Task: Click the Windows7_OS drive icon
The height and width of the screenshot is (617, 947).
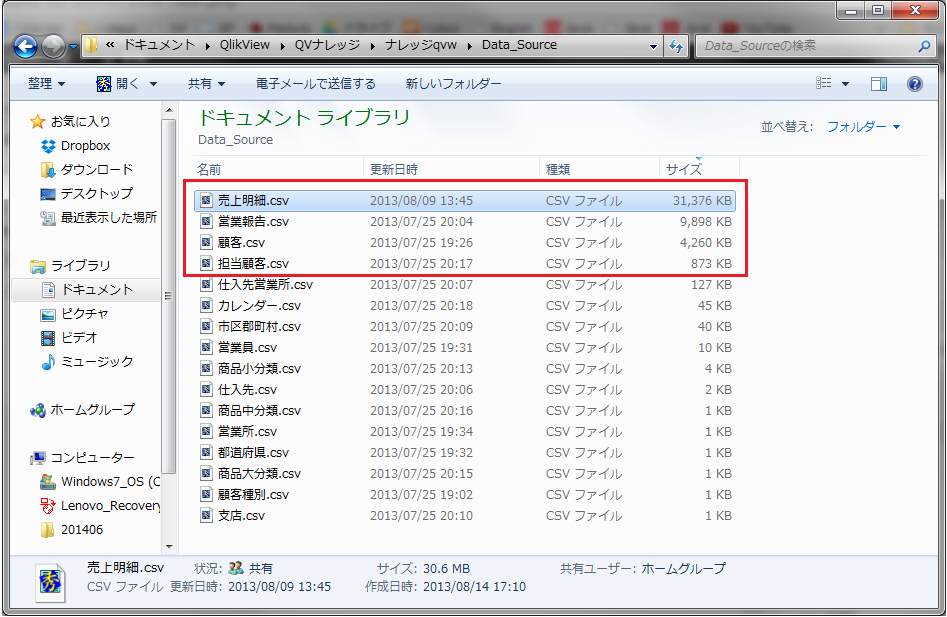Action: click(48, 482)
